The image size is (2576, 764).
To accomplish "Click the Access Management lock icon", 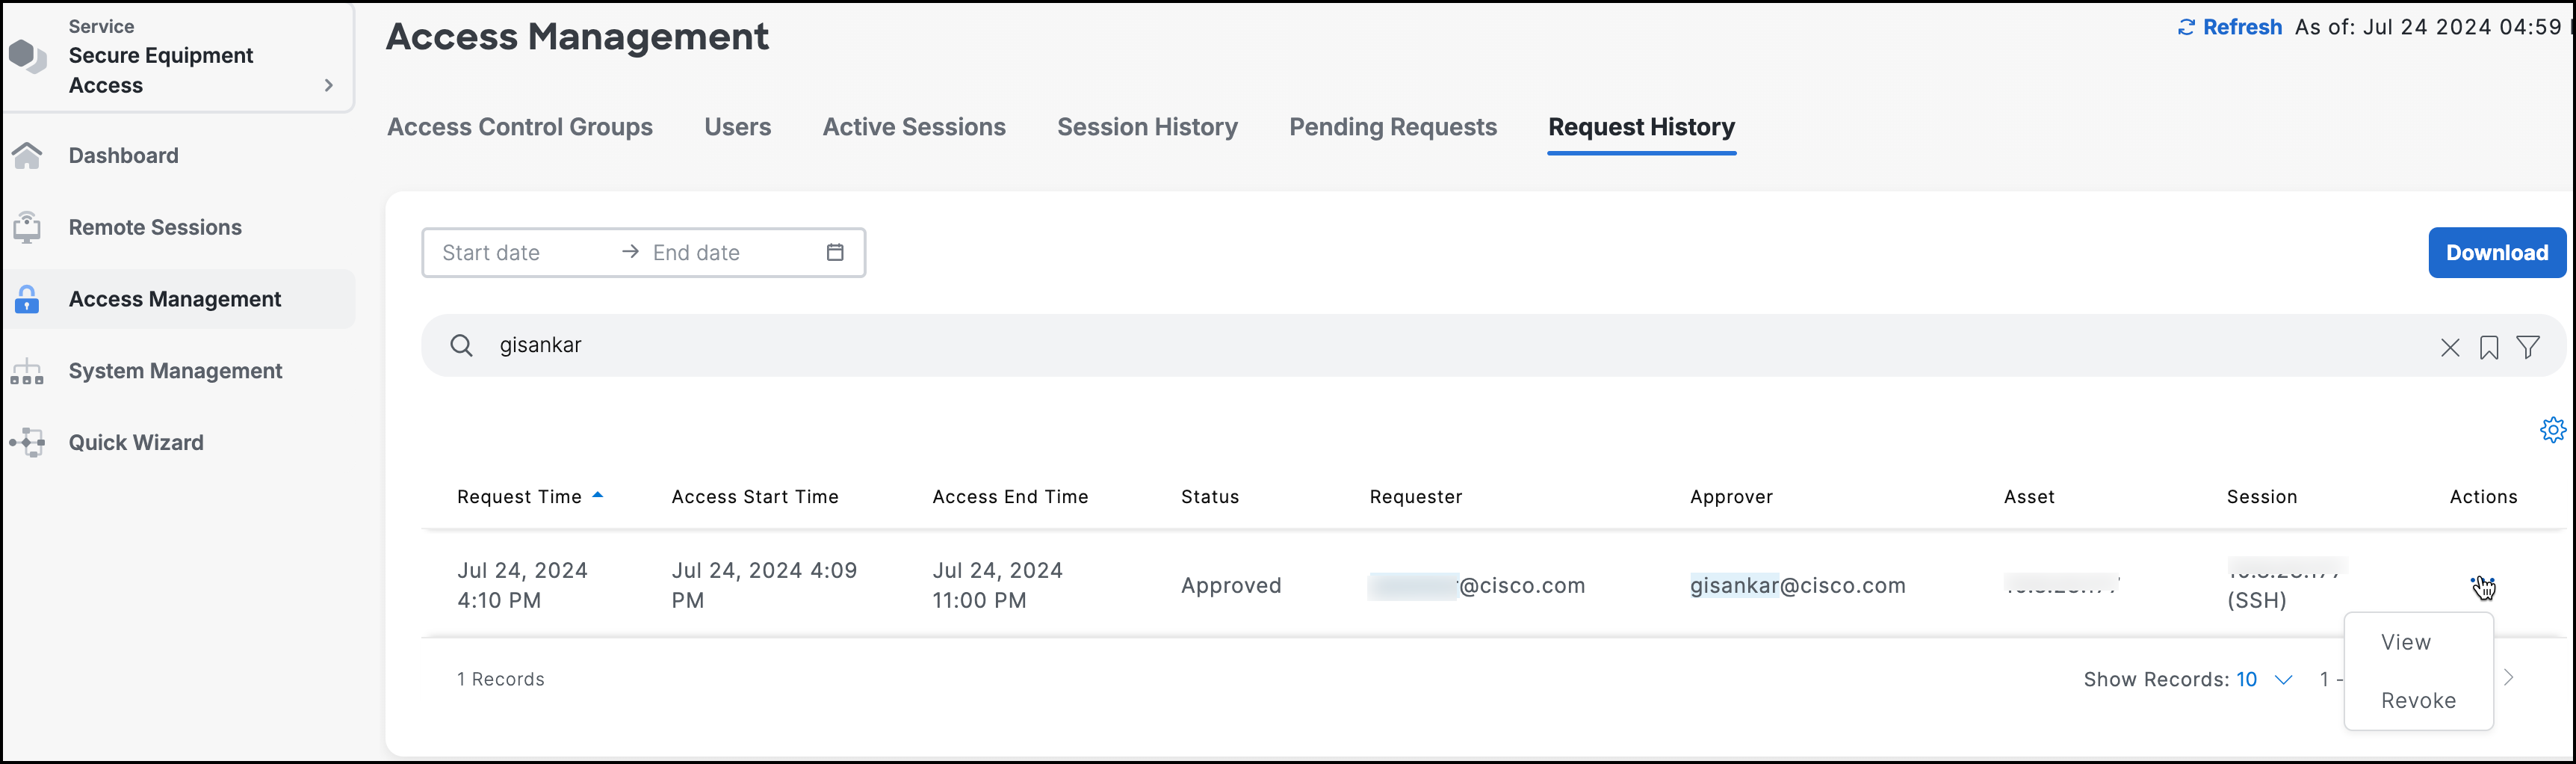I will point(27,298).
